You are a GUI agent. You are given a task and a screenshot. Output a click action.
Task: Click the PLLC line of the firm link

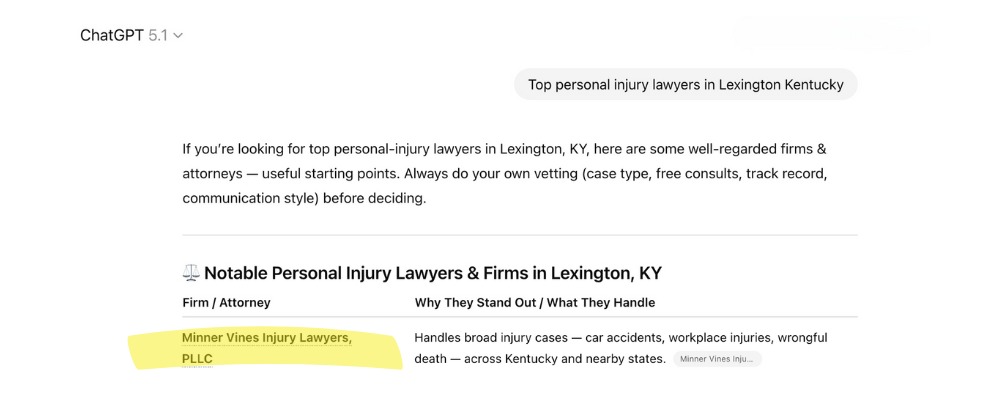point(197,359)
